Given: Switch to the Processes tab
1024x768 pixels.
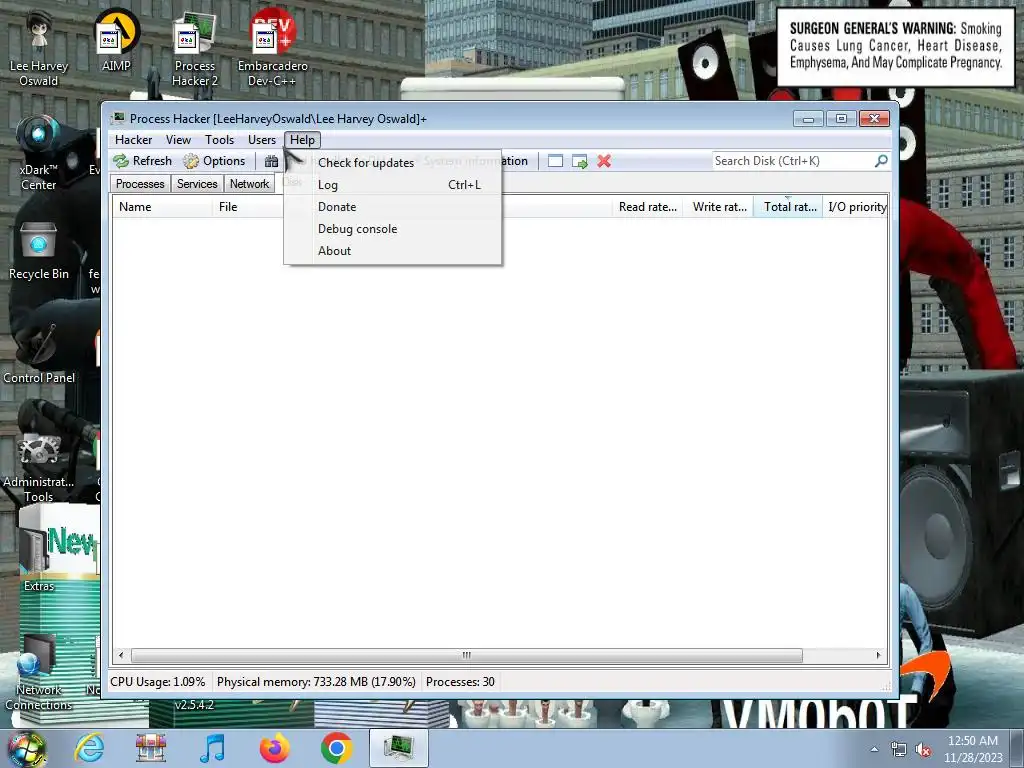Looking at the screenshot, I should coord(140,184).
